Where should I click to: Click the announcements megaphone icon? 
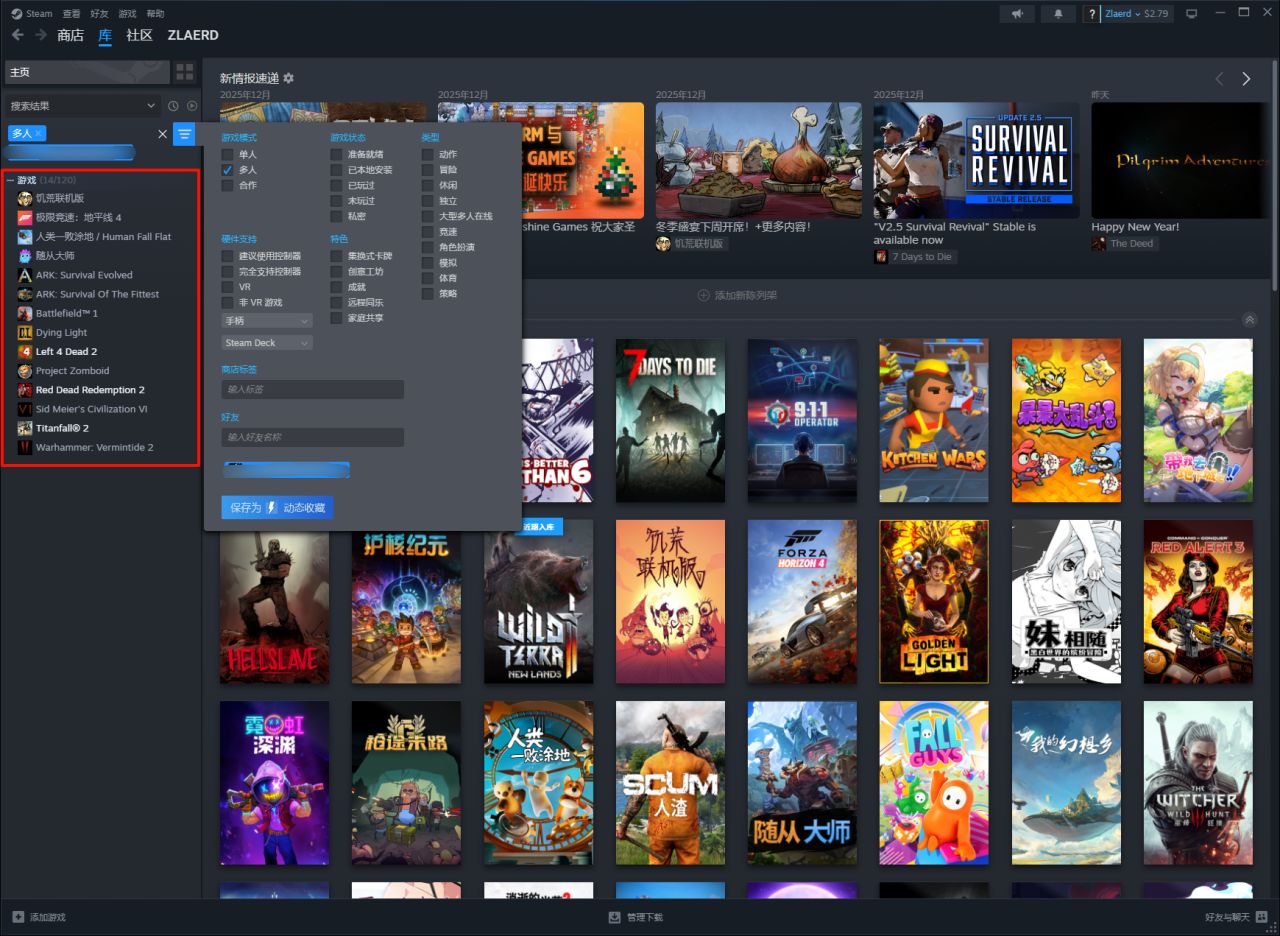(x=1017, y=14)
